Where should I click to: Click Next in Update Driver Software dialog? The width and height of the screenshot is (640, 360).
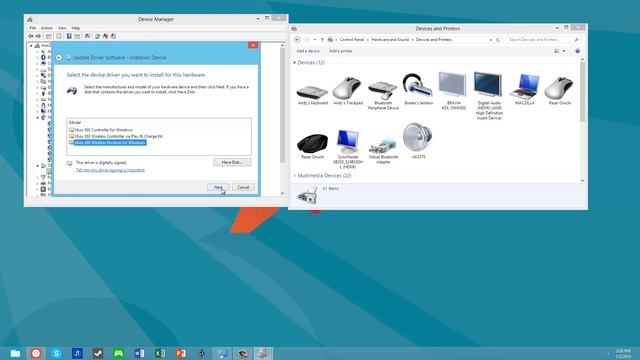218,187
